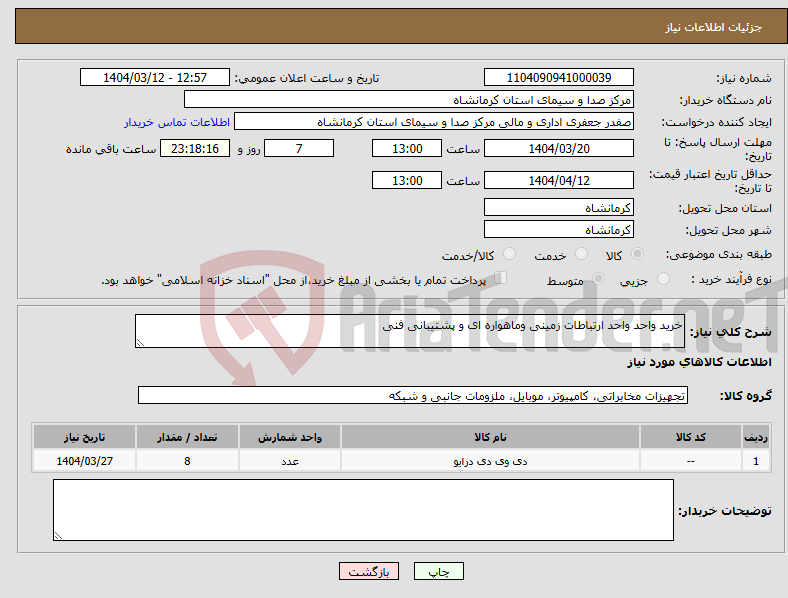Image resolution: width=788 pixels, height=598 pixels.
Task: Click the ردیف column header
Action: coord(756,437)
